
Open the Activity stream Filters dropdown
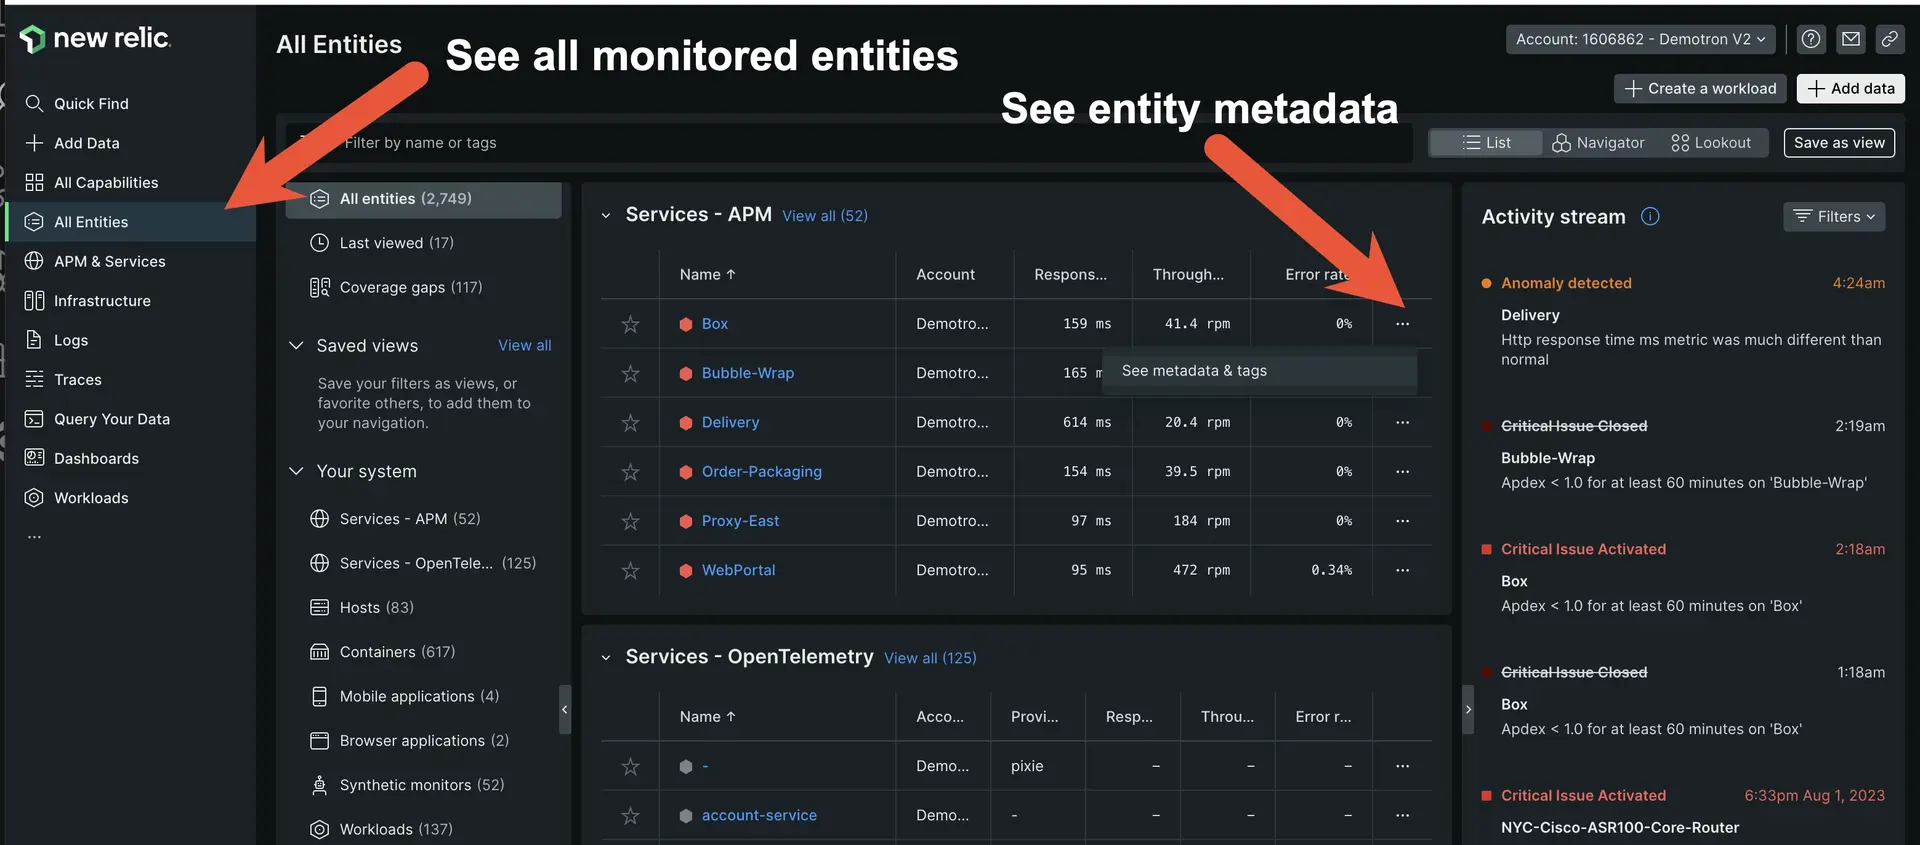pos(1833,217)
